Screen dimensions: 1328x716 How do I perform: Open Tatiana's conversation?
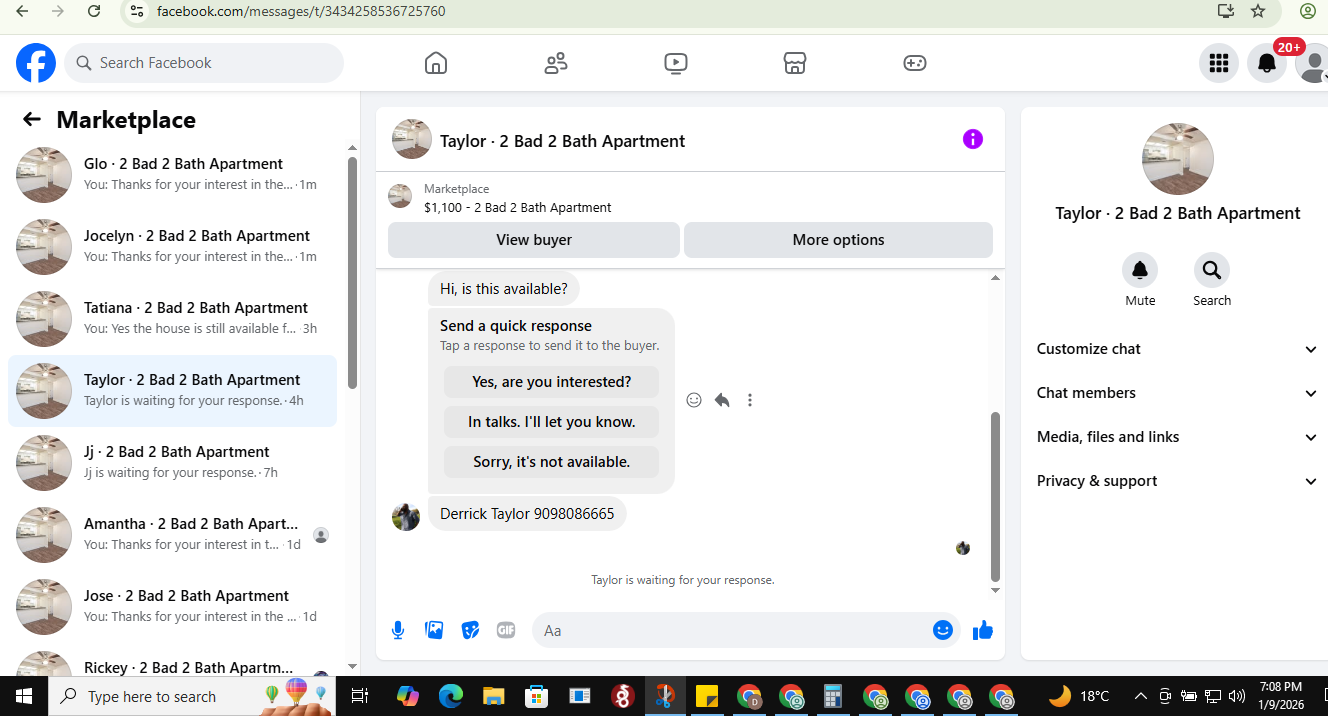coord(172,318)
